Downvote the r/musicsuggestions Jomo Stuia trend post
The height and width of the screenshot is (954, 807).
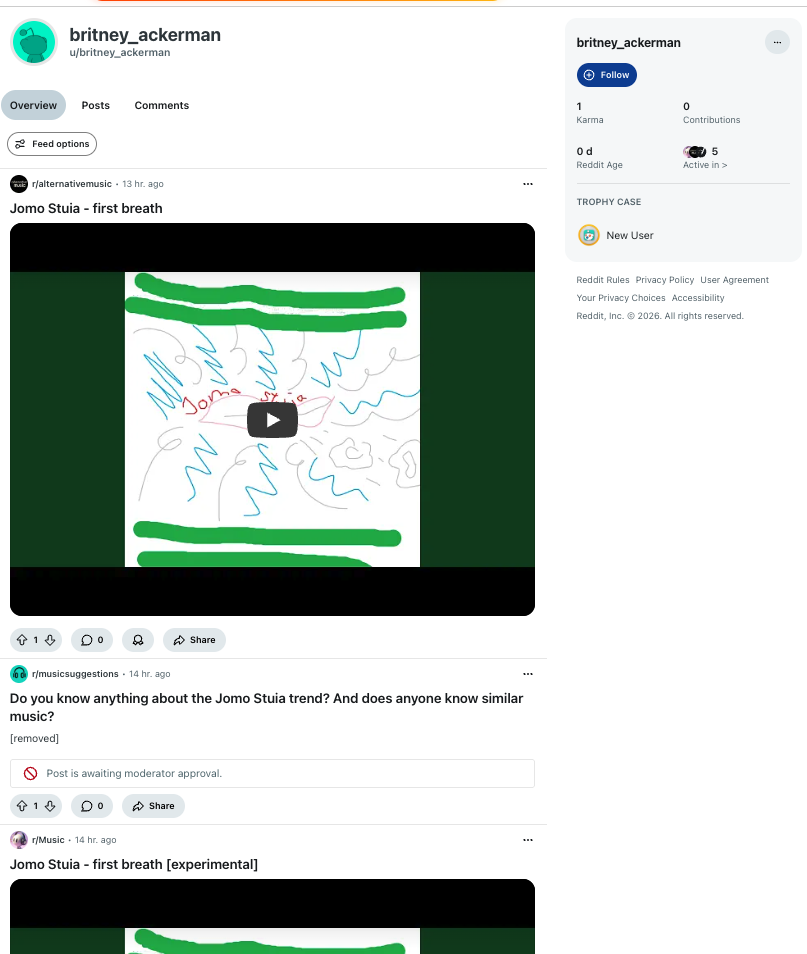click(50, 806)
